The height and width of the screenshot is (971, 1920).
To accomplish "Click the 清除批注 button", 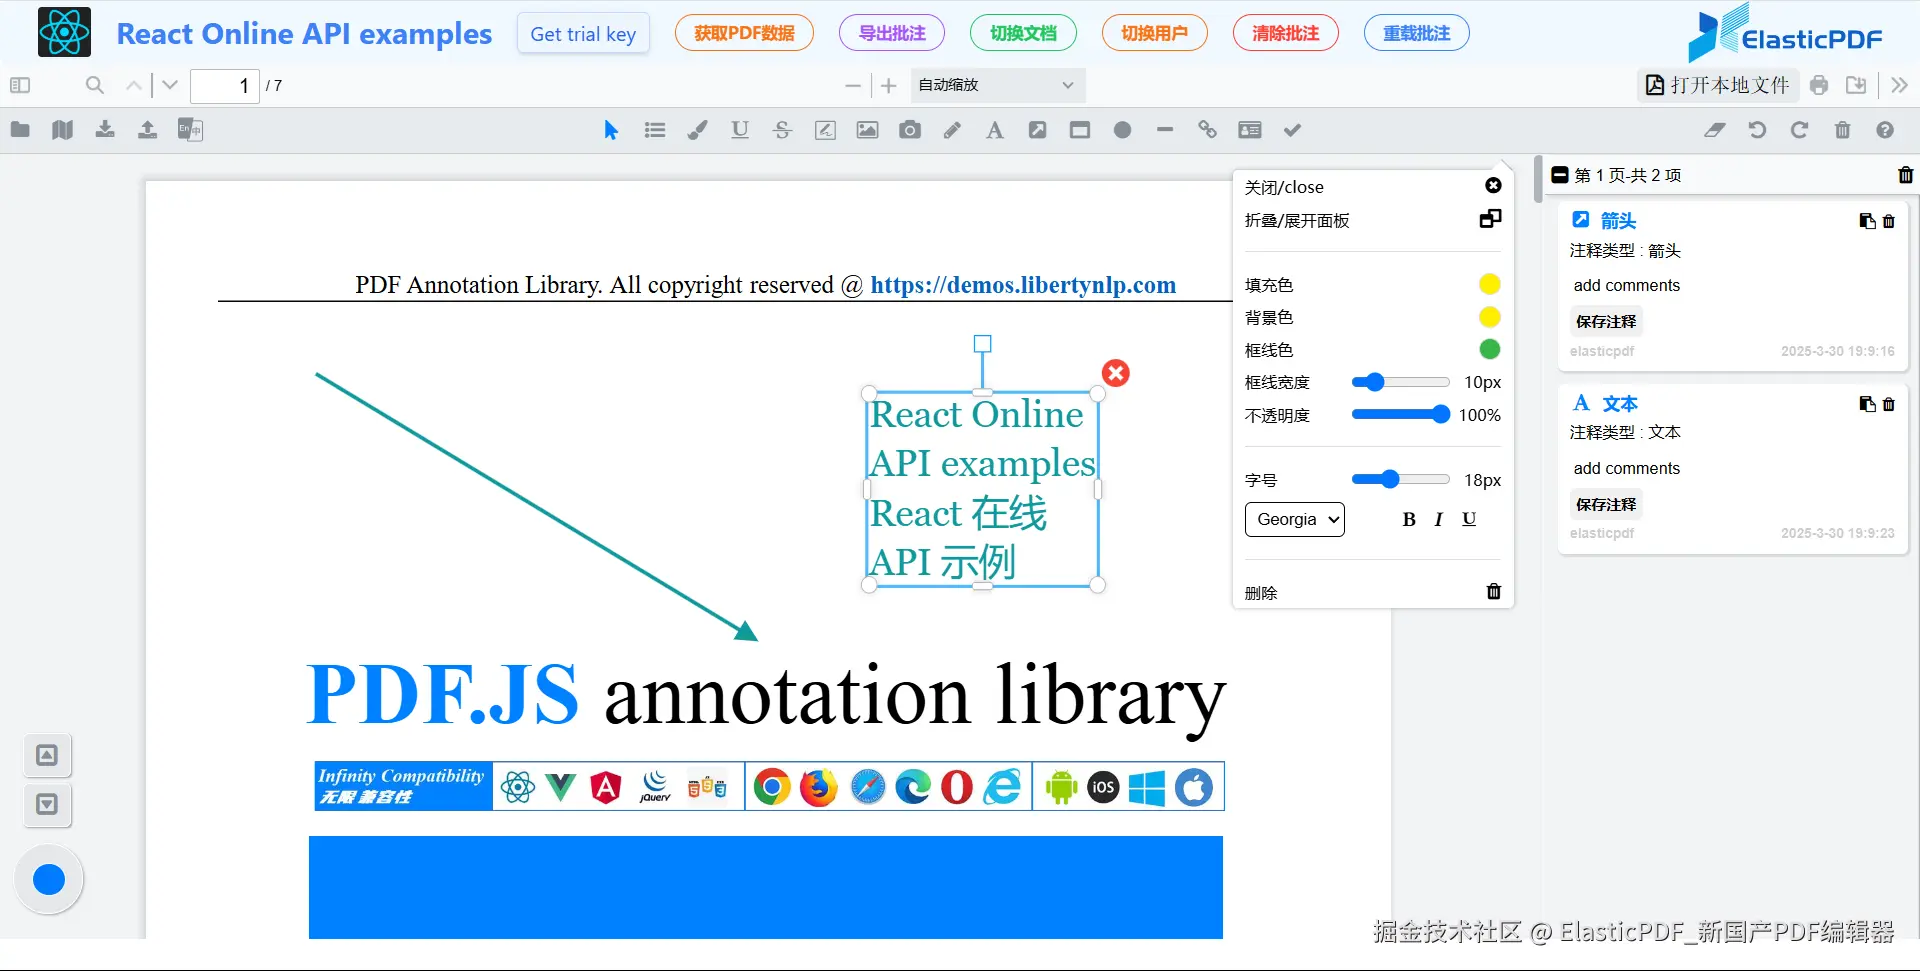I will click(x=1286, y=33).
